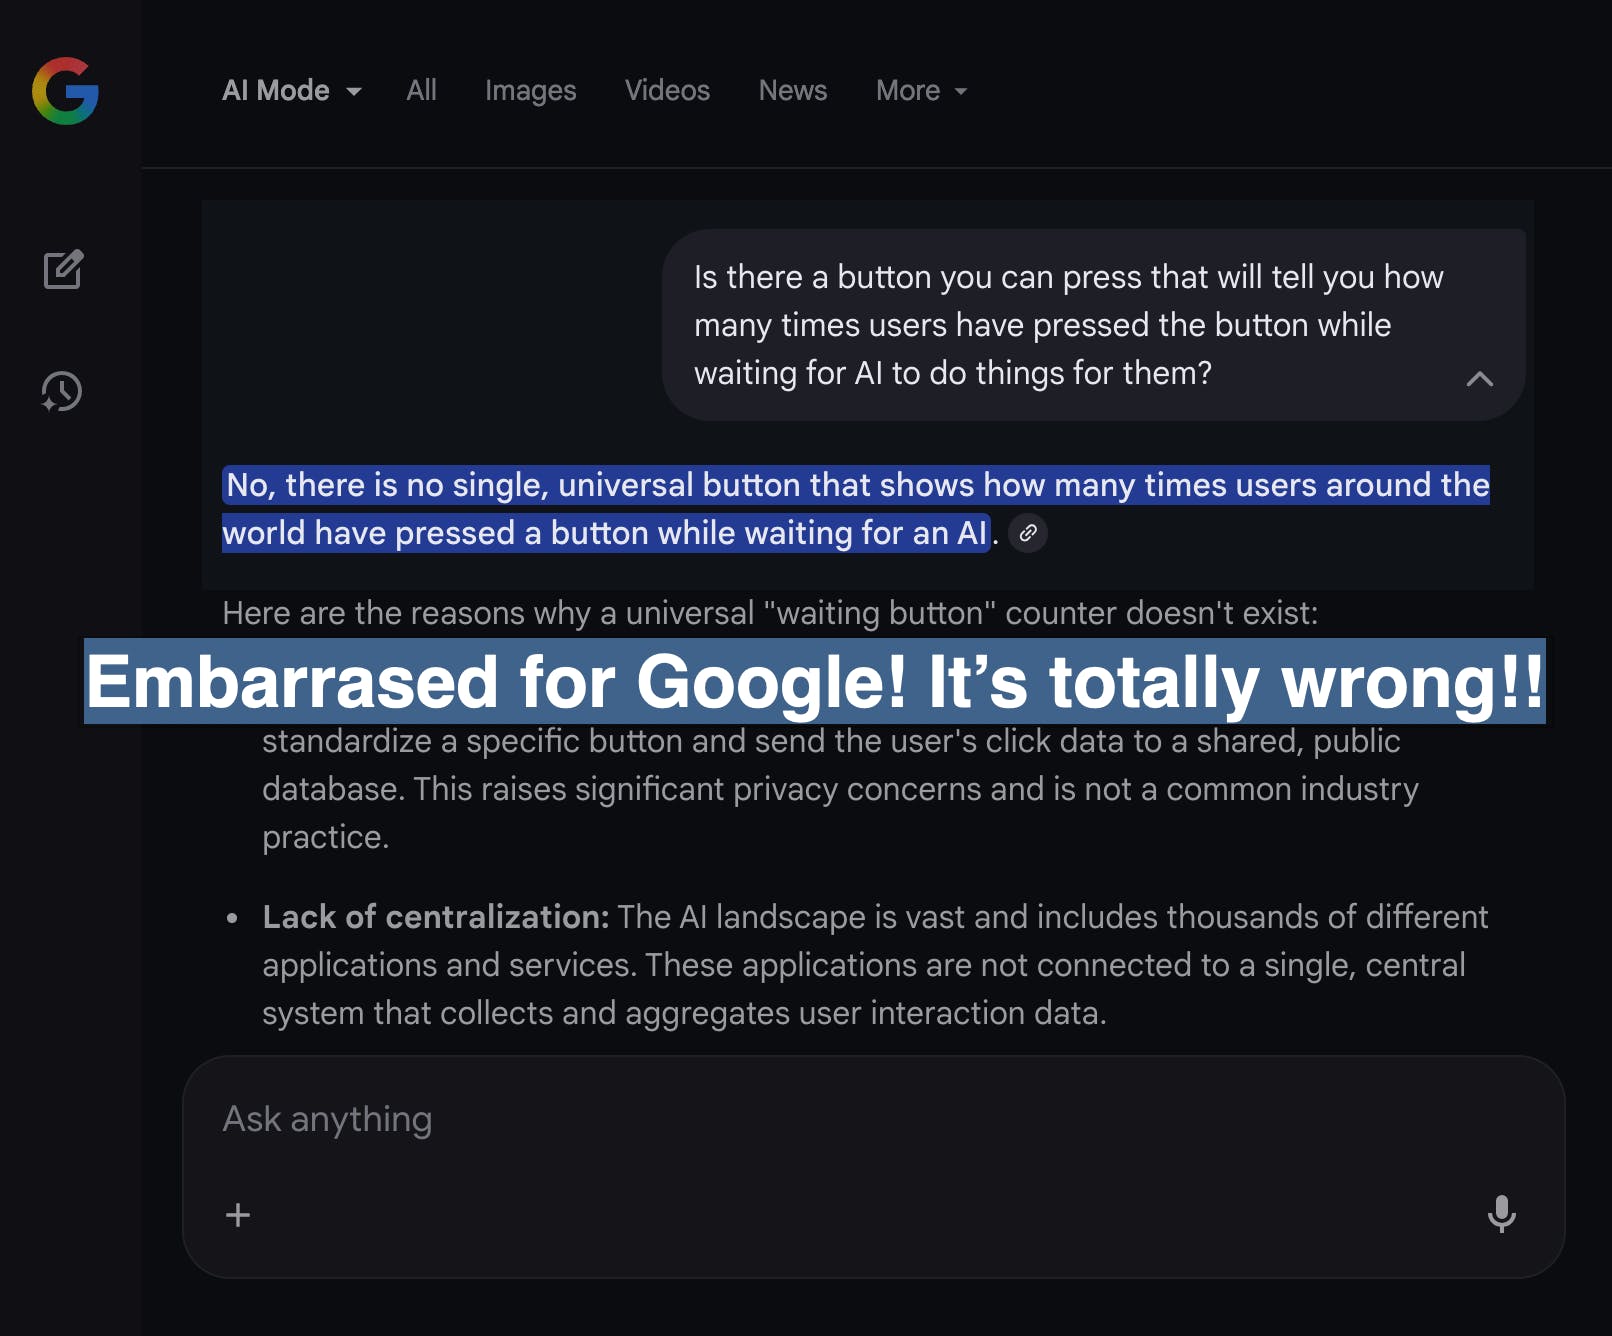Open the AI Mode dropdown
This screenshot has width=1612, height=1336.
(x=291, y=91)
